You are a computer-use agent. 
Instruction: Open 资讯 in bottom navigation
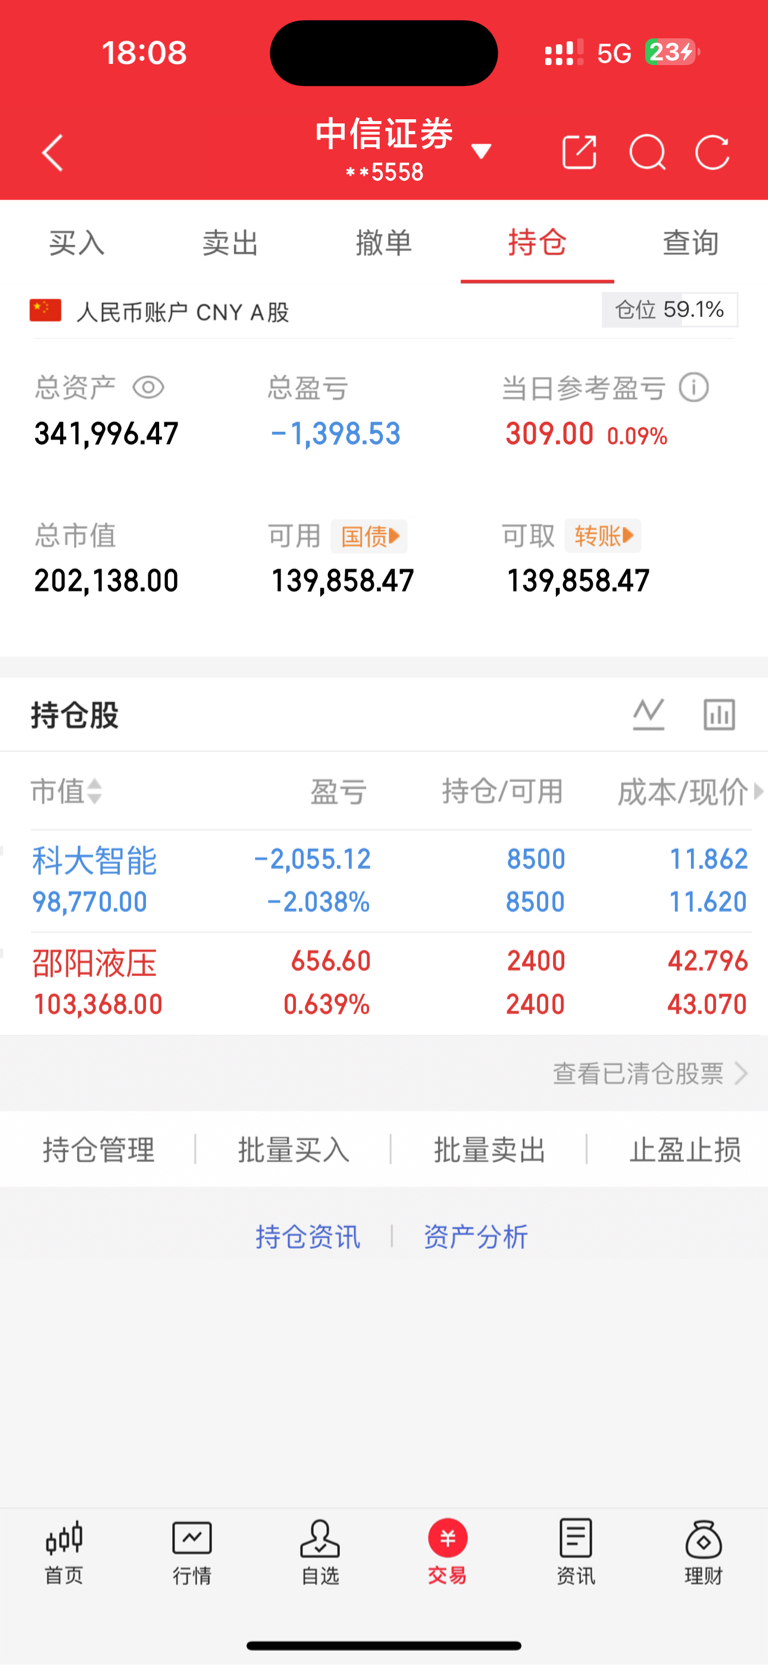[576, 1553]
